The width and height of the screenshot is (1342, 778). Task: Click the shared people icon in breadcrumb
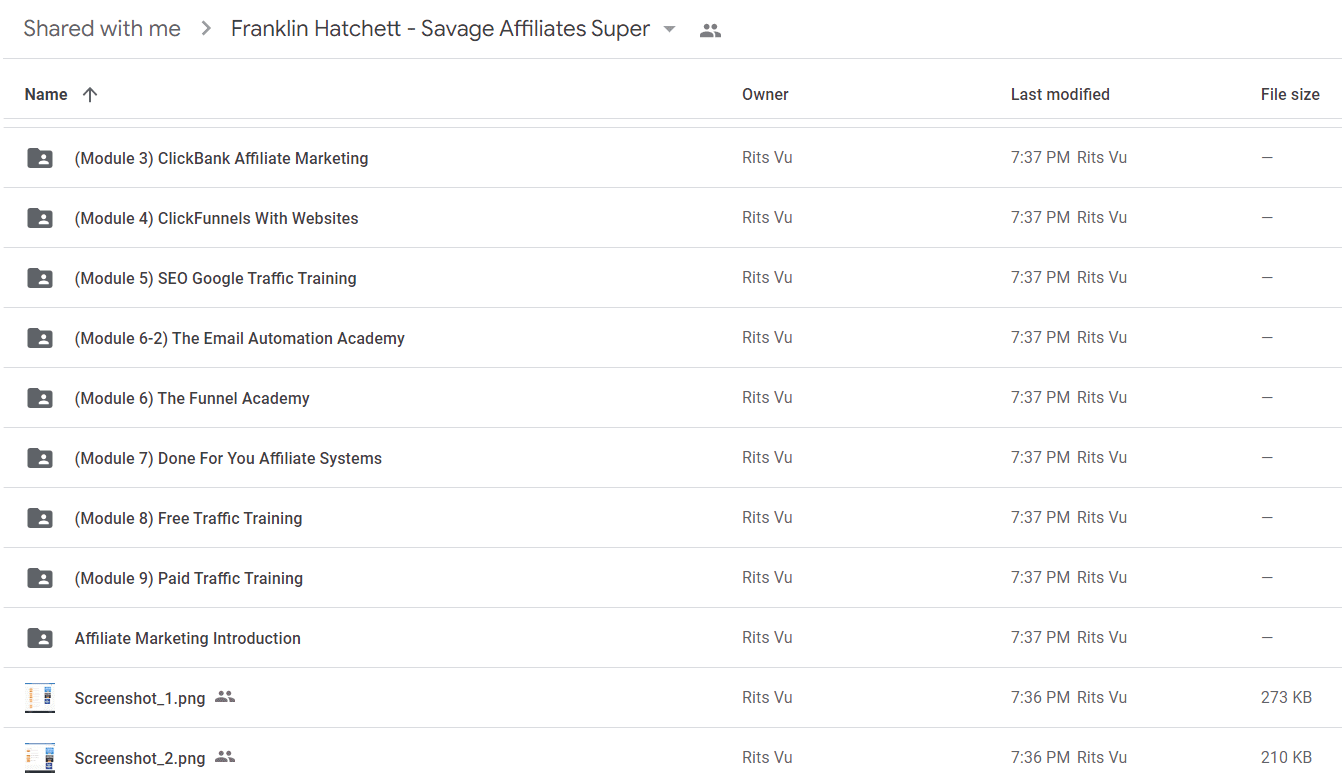[710, 30]
